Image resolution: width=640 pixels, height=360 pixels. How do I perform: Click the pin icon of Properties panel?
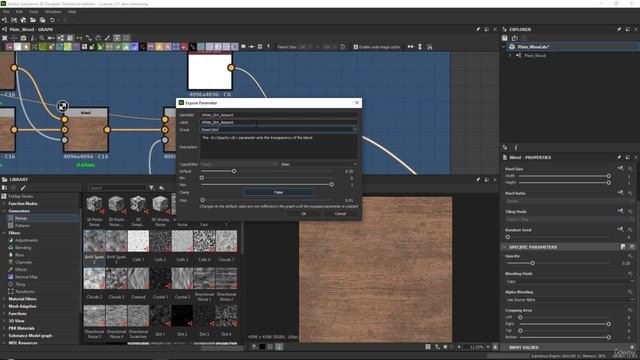[619, 157]
